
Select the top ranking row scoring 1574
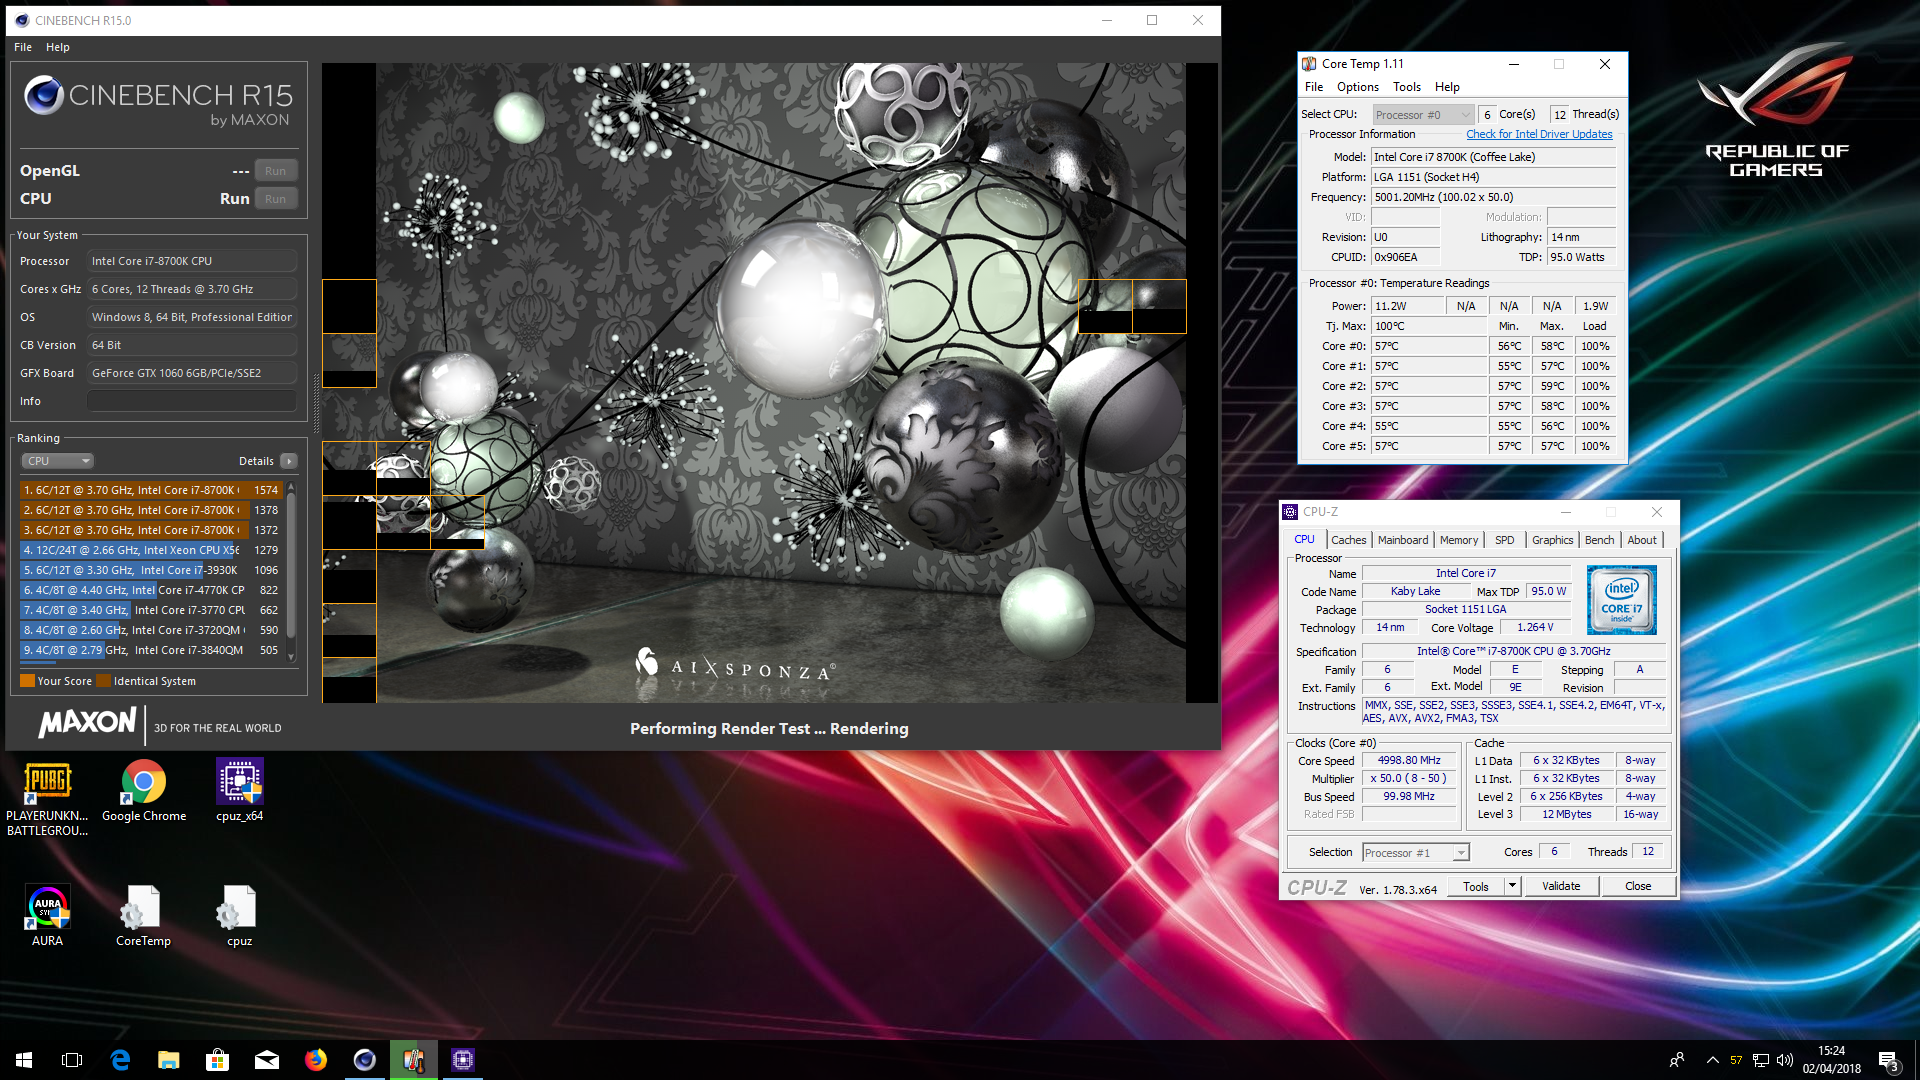tap(151, 490)
